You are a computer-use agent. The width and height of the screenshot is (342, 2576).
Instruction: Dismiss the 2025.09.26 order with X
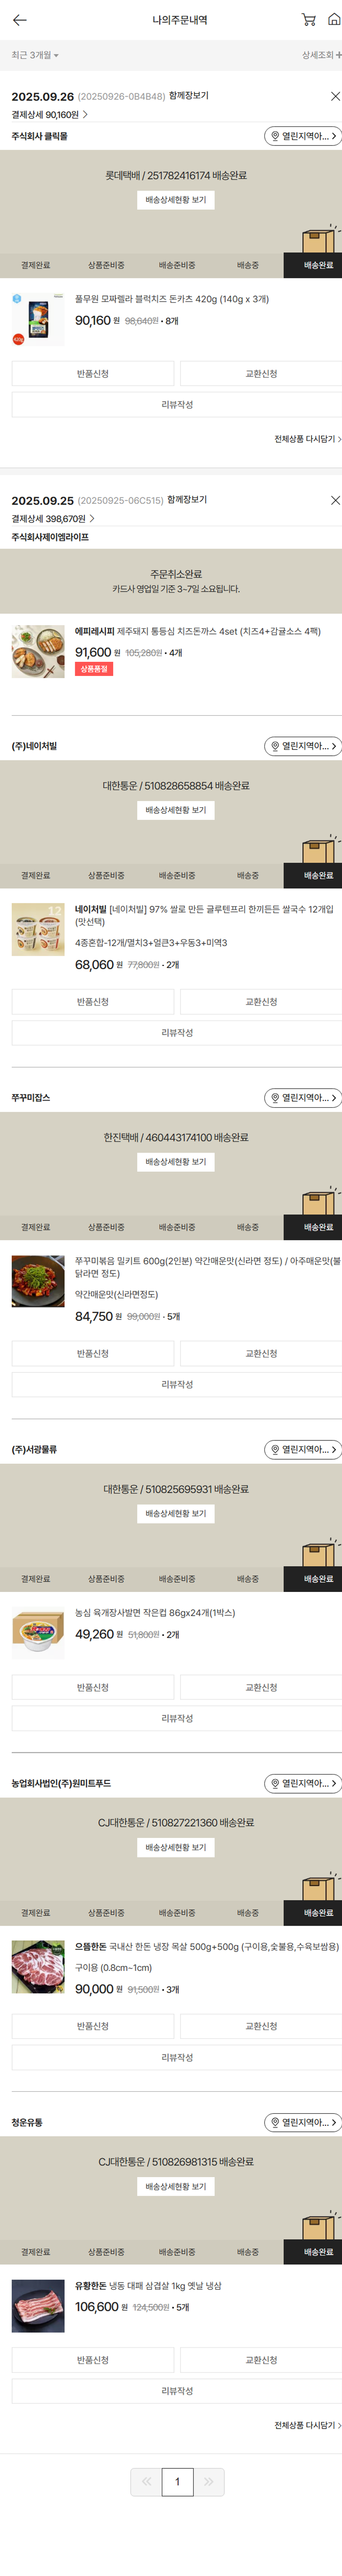pyautogui.click(x=335, y=96)
